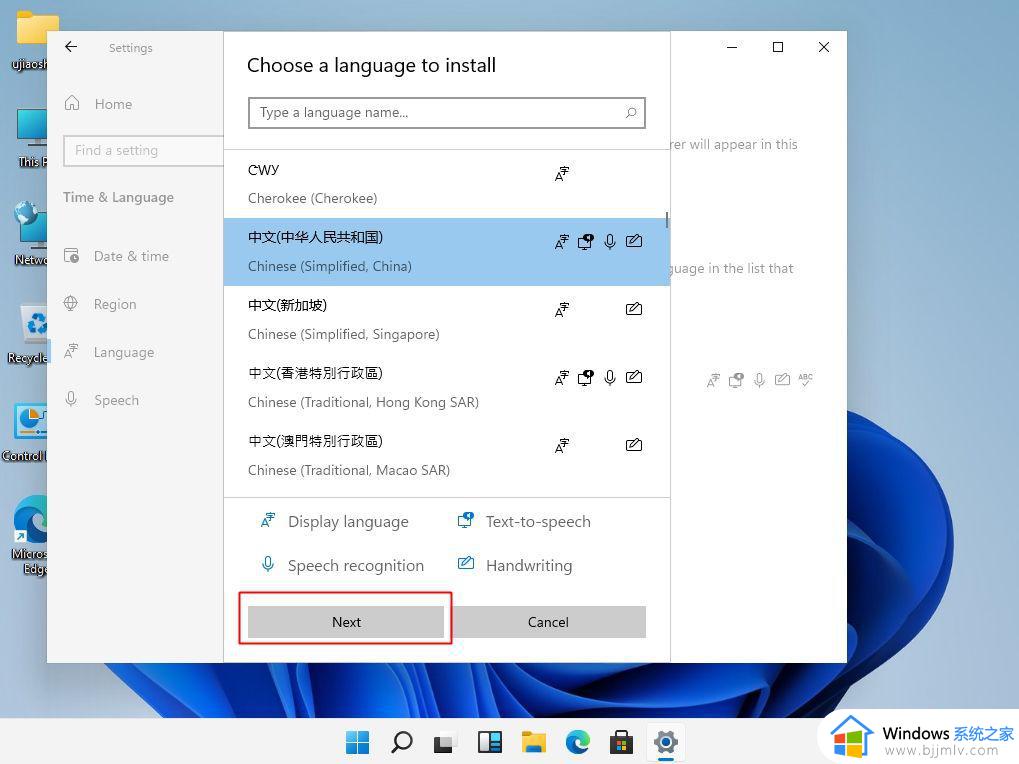Click display language icon on Macao row
Image resolution: width=1019 pixels, height=764 pixels.
562,446
